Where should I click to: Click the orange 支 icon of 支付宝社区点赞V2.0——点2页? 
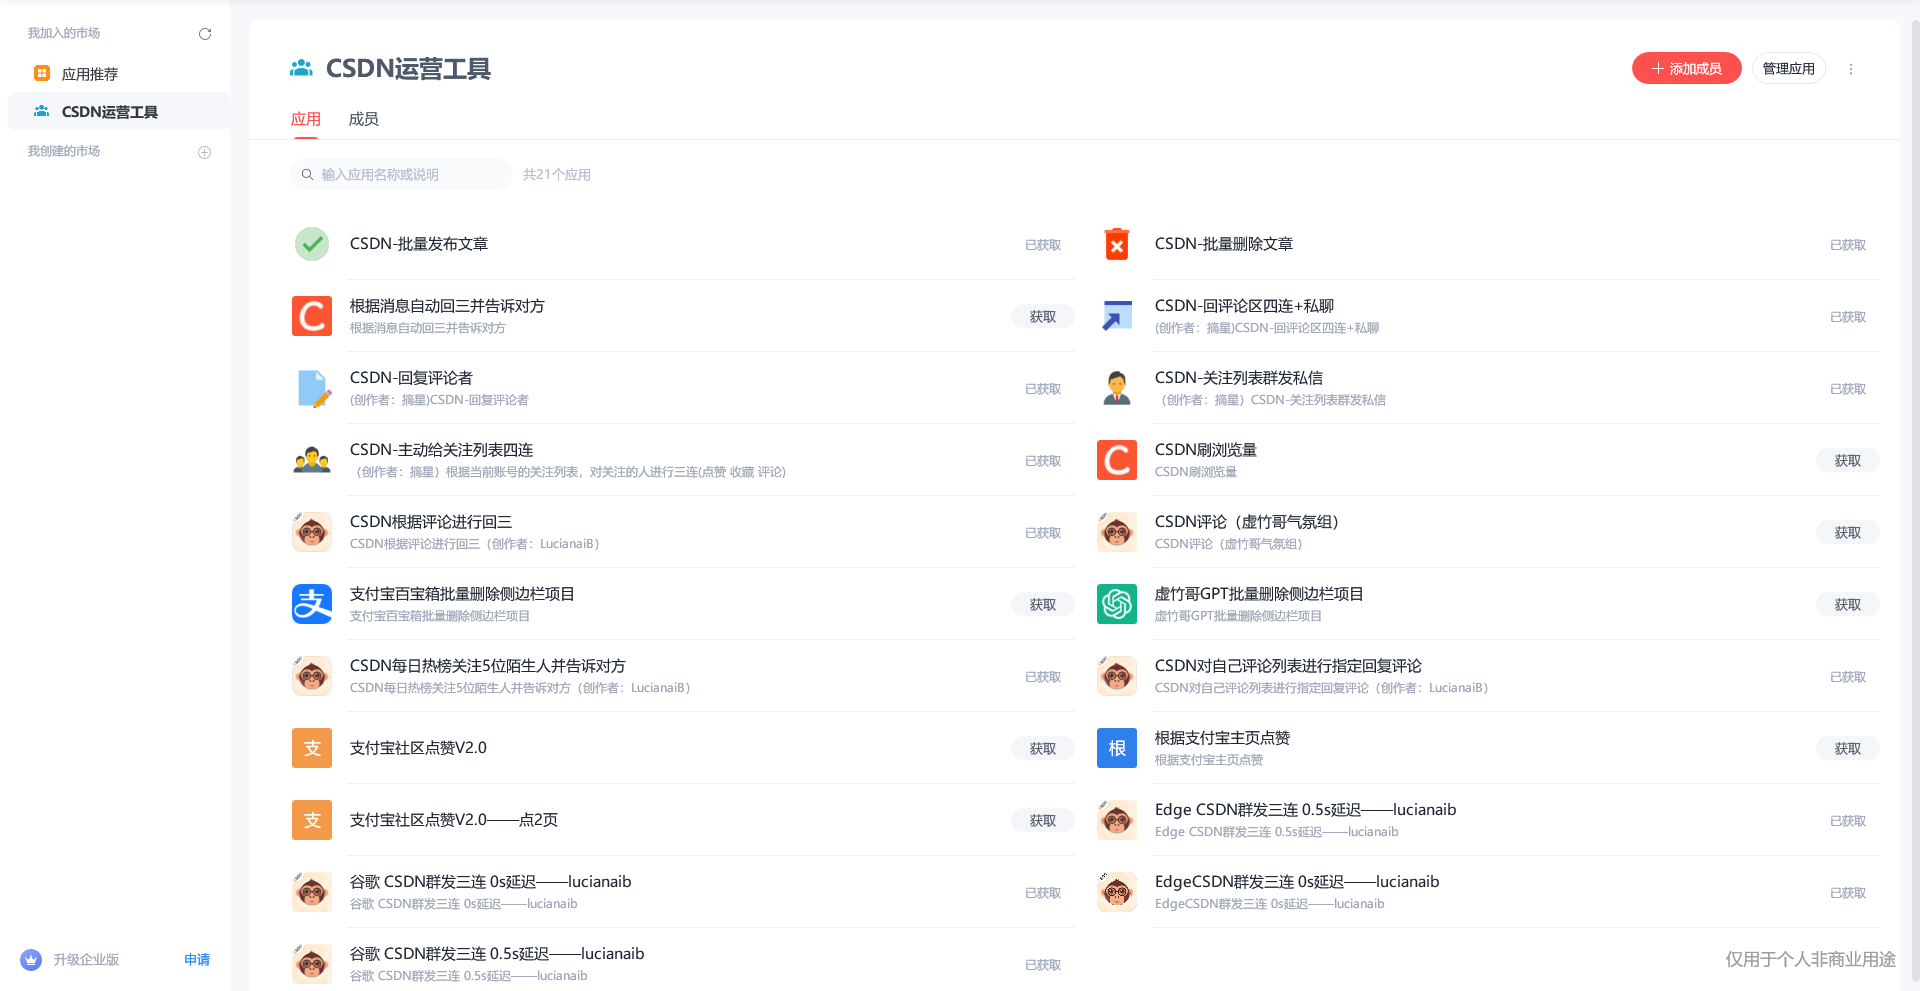pyautogui.click(x=312, y=820)
